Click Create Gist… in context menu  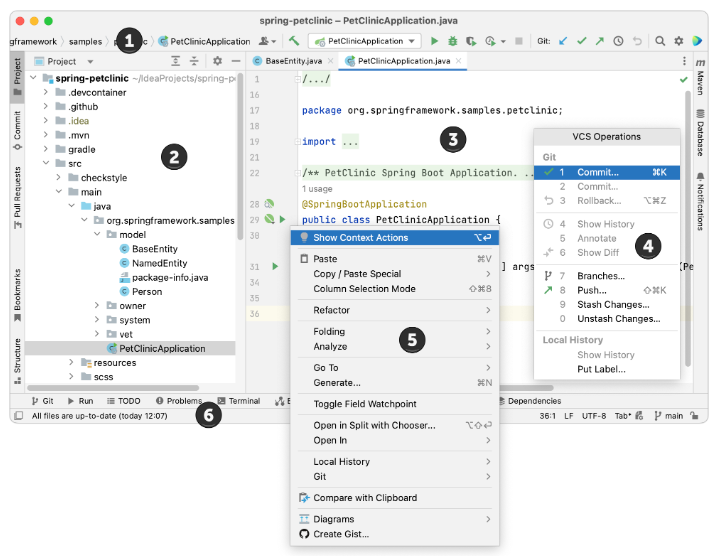[395, 534]
